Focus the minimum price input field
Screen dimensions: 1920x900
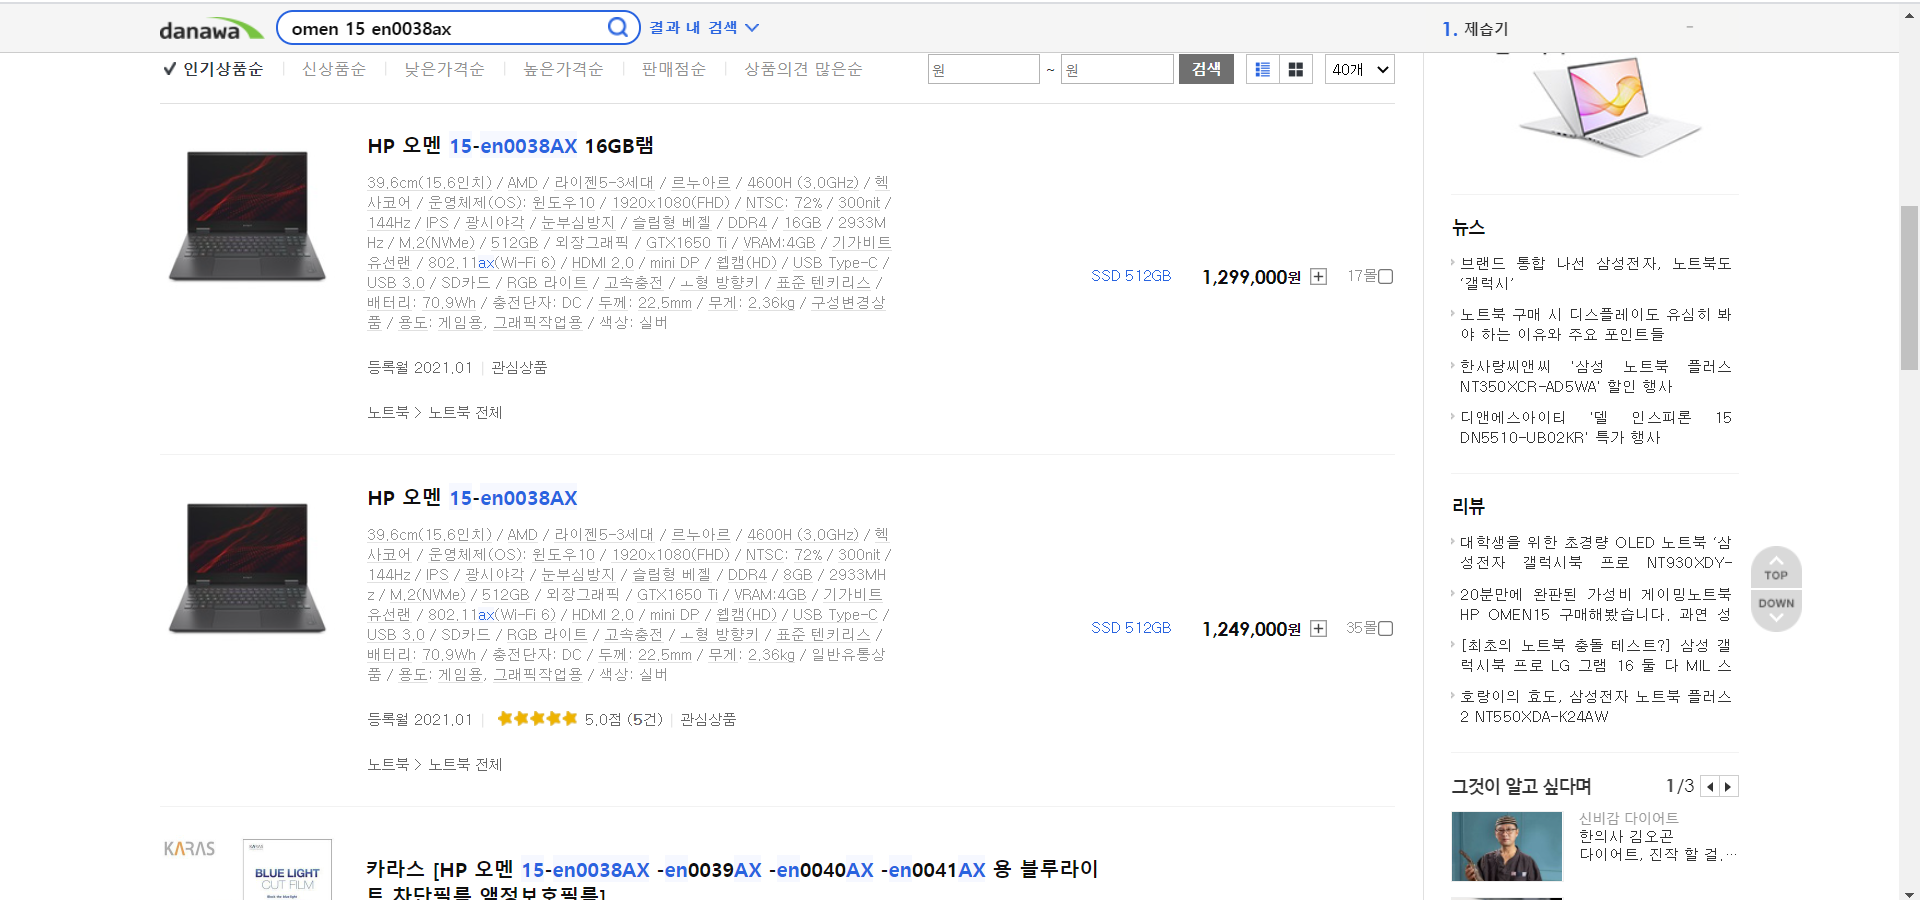coord(983,69)
